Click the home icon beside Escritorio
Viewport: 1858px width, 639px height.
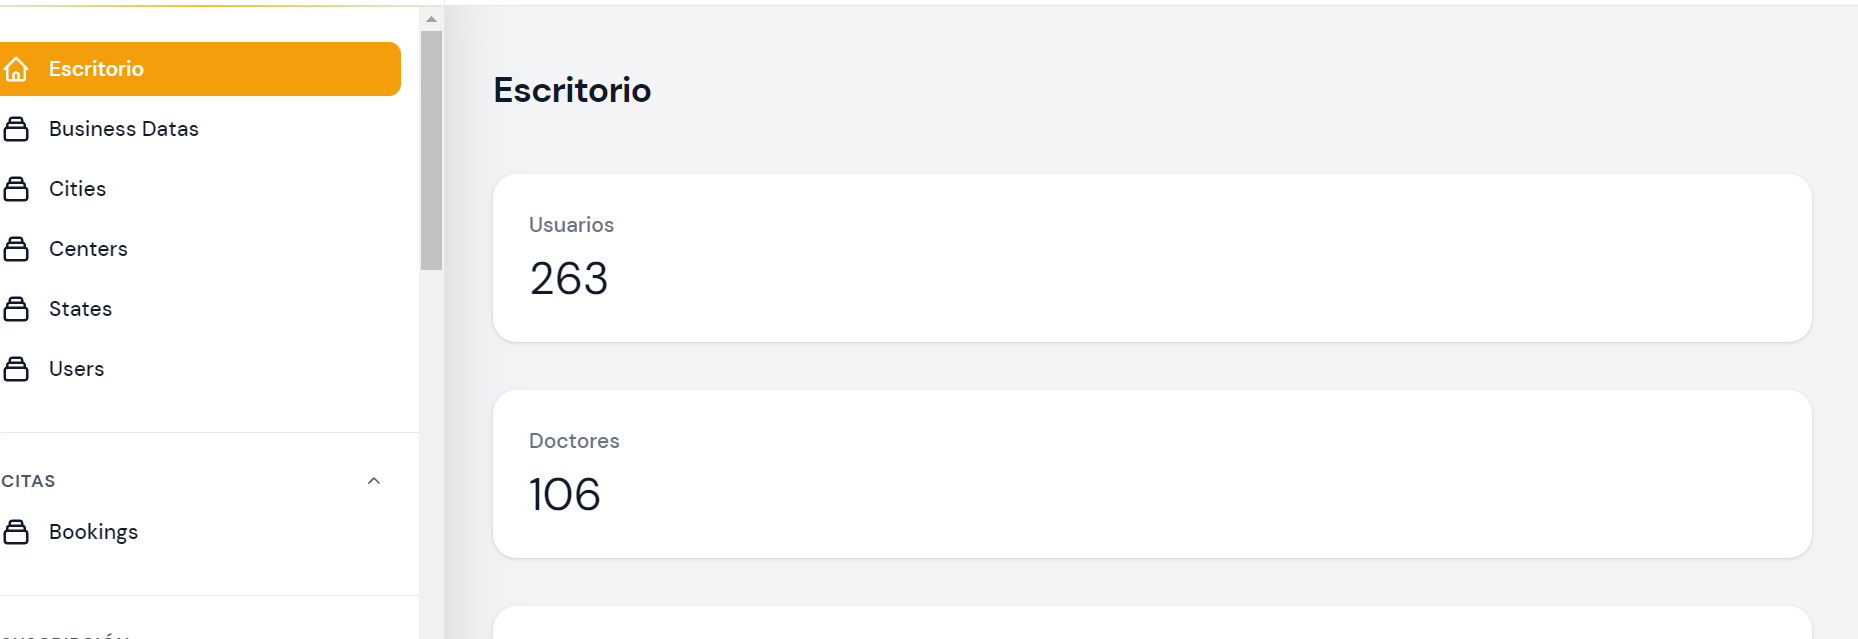16,69
